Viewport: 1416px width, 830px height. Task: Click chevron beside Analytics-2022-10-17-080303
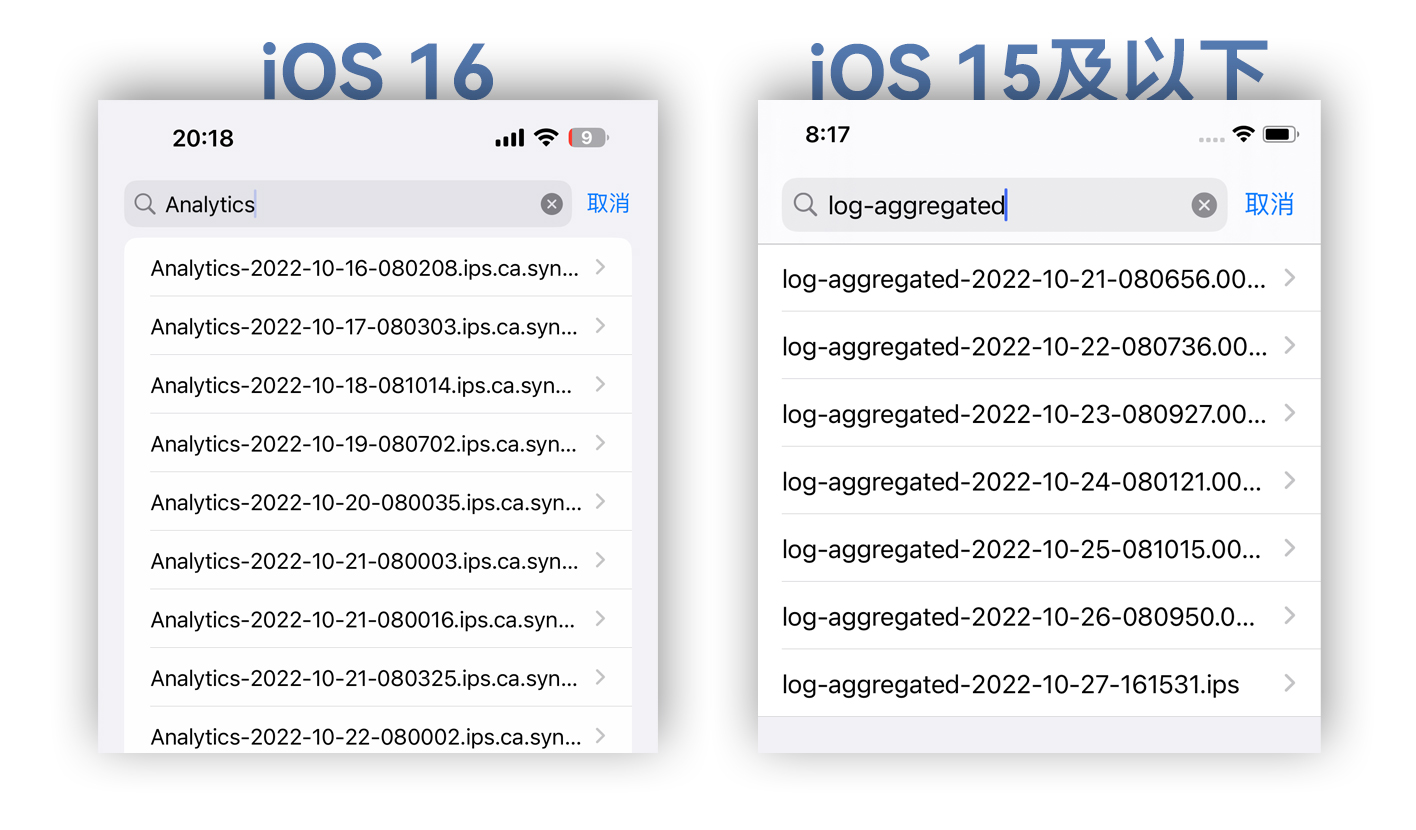point(600,325)
